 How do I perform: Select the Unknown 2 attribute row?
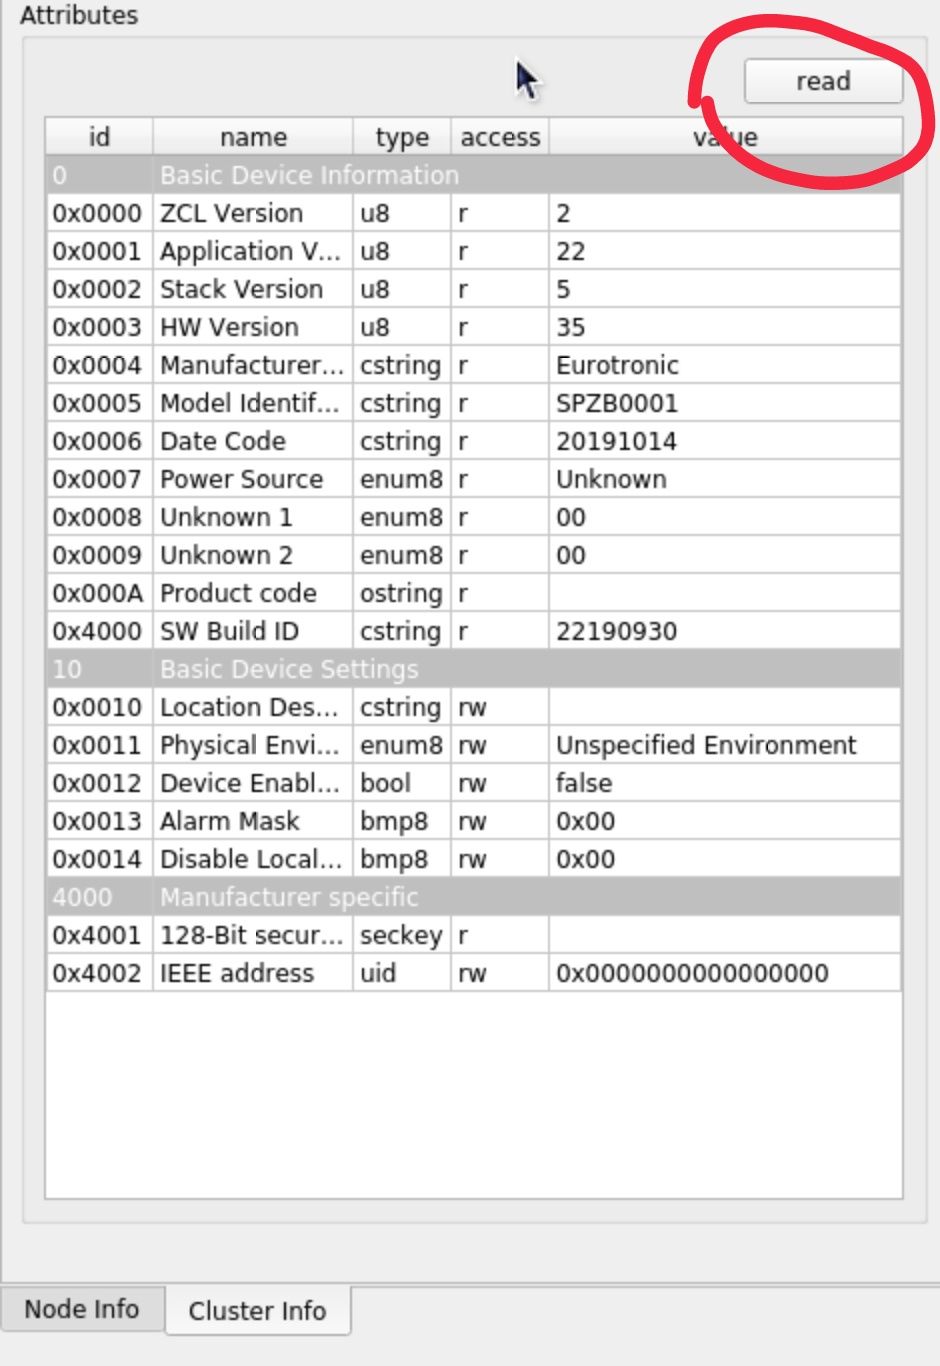pyautogui.click(x=473, y=555)
